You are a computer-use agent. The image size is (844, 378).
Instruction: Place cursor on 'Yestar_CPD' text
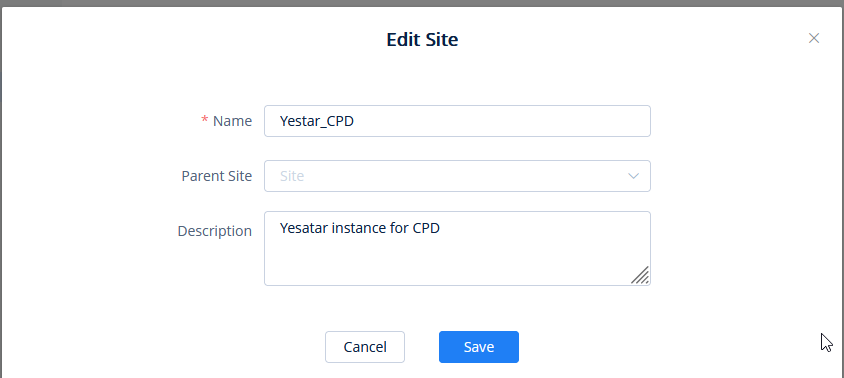[x=316, y=121]
